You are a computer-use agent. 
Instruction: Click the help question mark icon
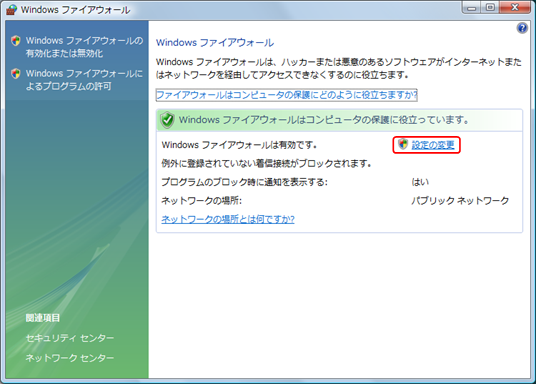click(x=522, y=28)
